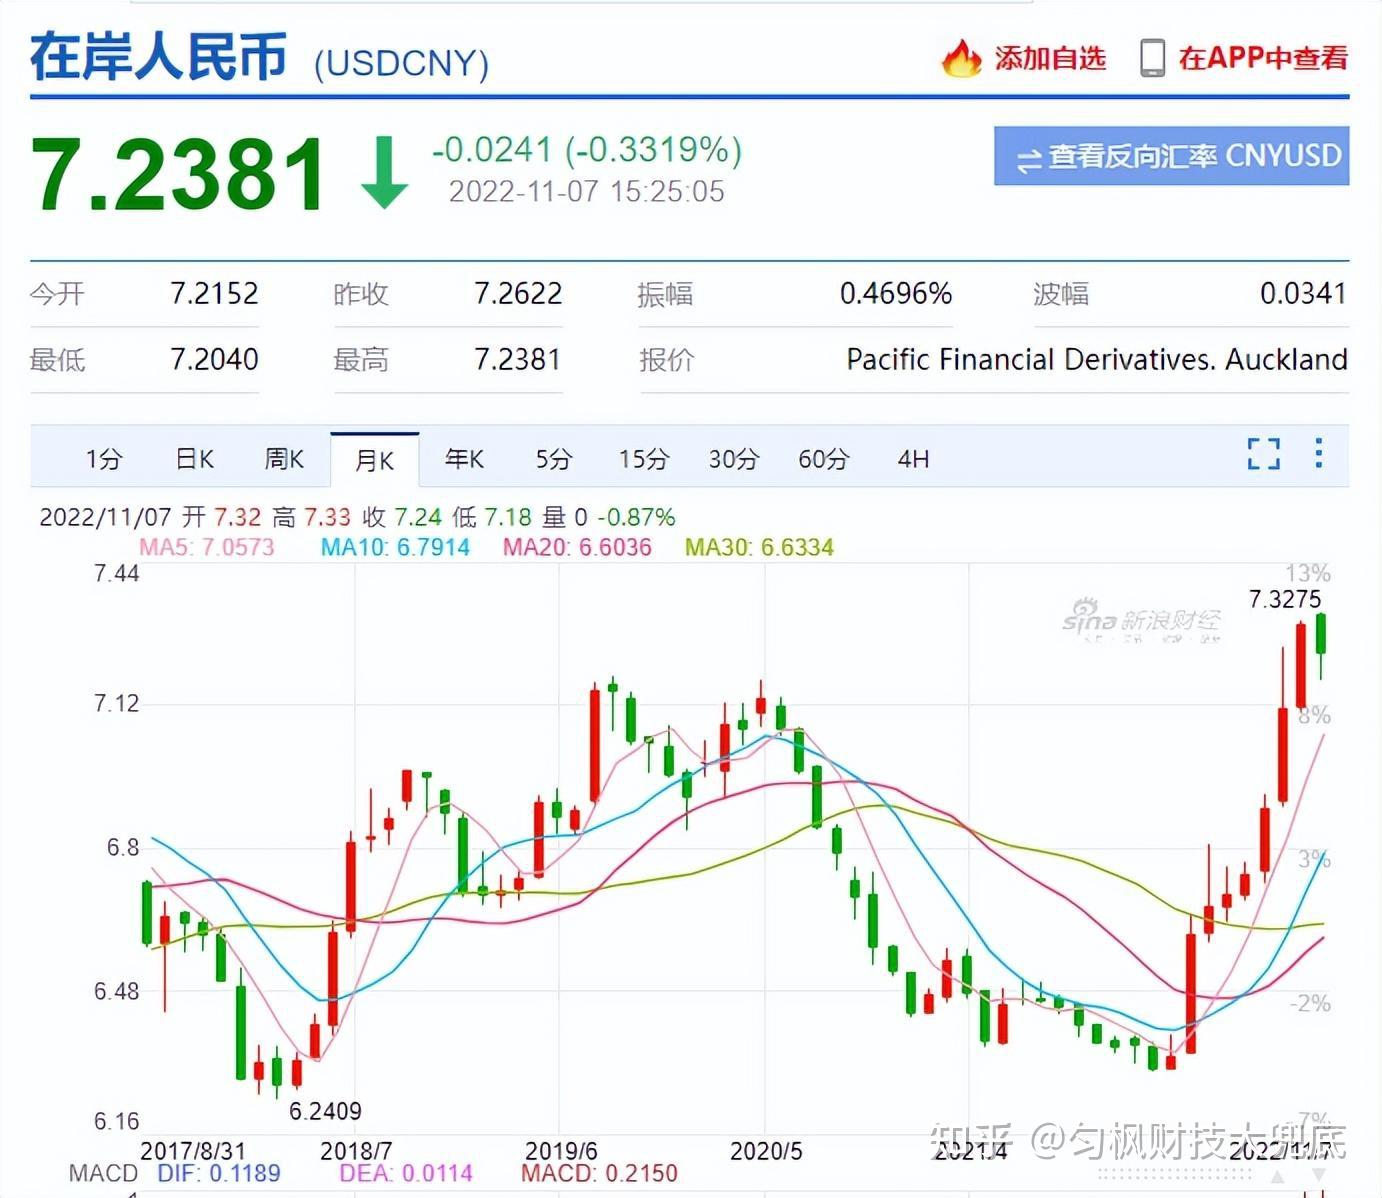This screenshot has width=1382, height=1198.
Task: Click the 在岸人民币 title
Action: click(x=159, y=56)
